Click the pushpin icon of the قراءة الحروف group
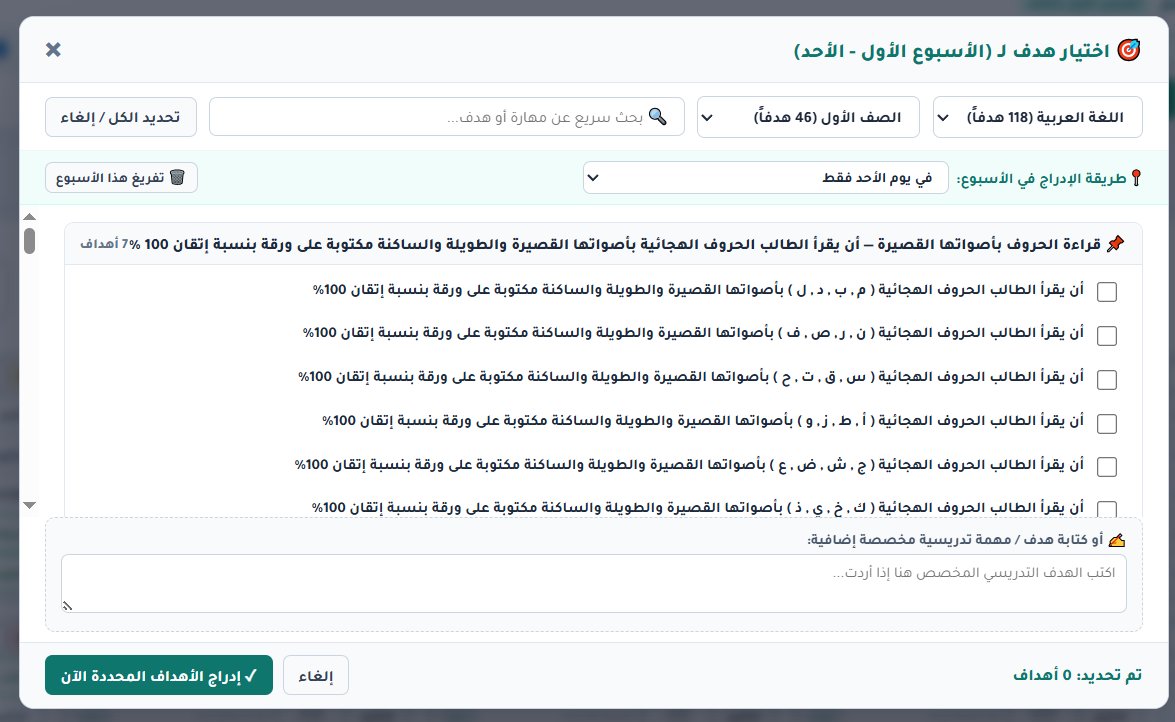 [1115, 244]
